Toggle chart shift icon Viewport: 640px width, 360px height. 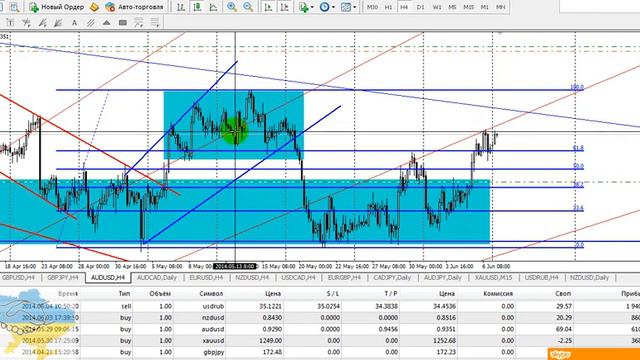284,7
